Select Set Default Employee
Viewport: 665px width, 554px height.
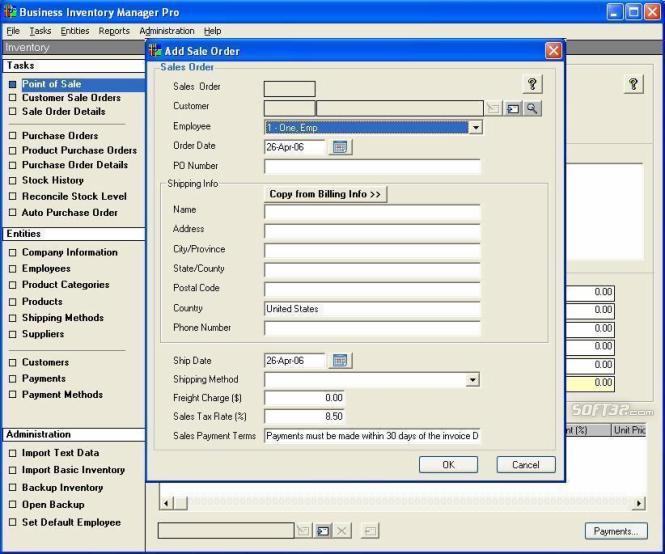pos(71,523)
